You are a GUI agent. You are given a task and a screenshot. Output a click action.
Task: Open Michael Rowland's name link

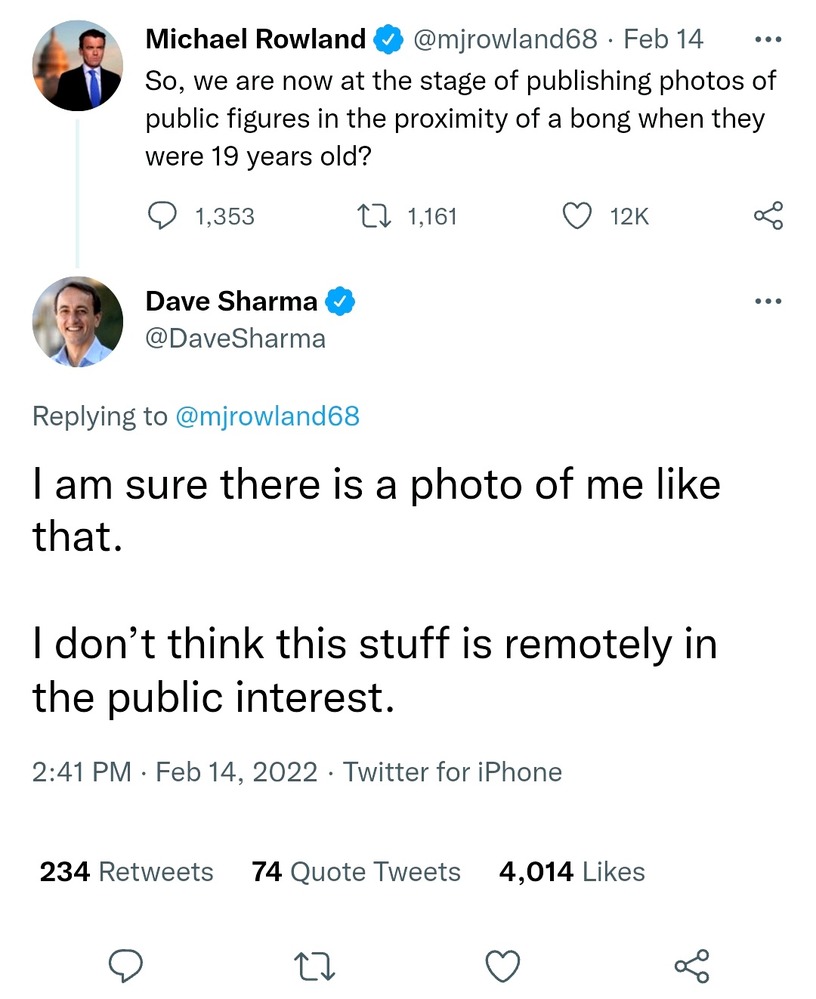point(256,39)
